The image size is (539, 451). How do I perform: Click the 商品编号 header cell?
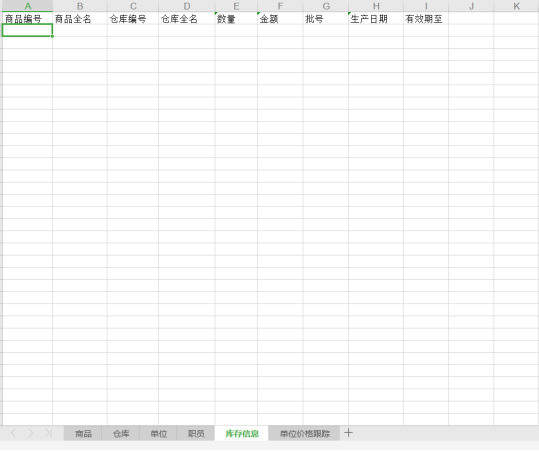coord(28,19)
